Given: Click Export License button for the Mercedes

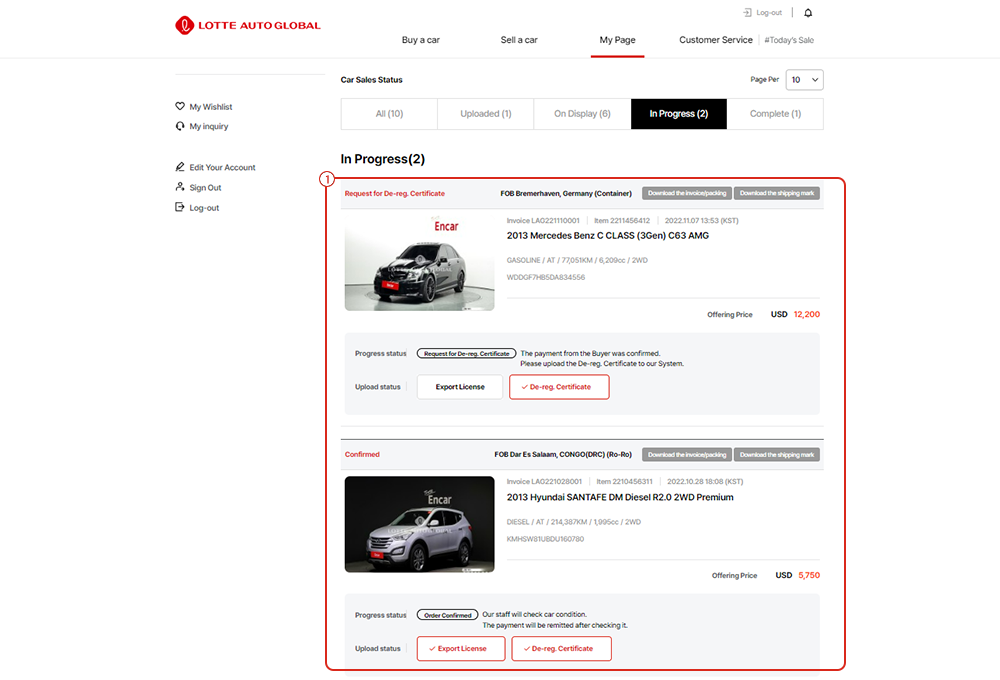Looking at the screenshot, I should pyautogui.click(x=460, y=387).
